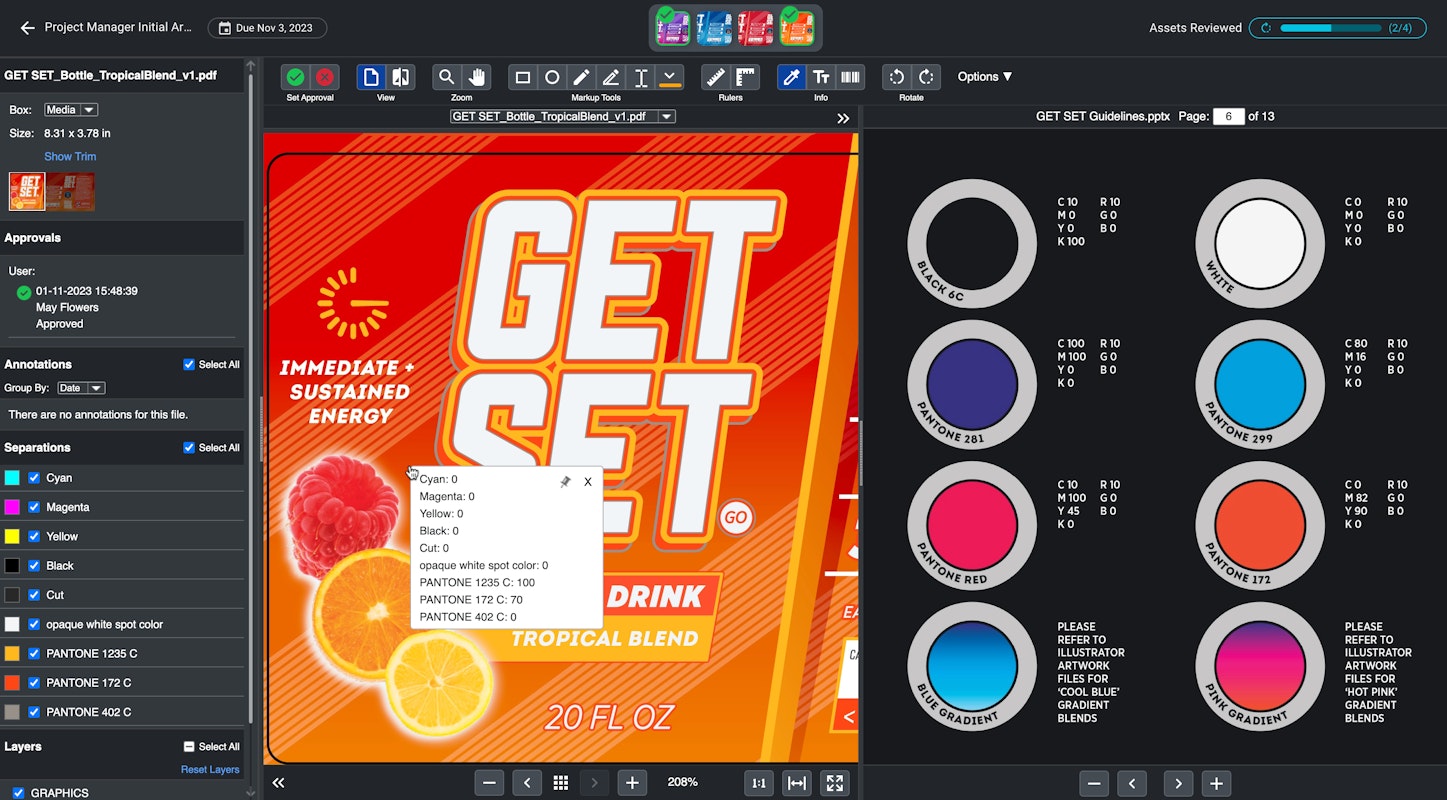1447x800 pixels.
Task: Rotate the document counter-clockwise
Action: pyautogui.click(x=897, y=77)
